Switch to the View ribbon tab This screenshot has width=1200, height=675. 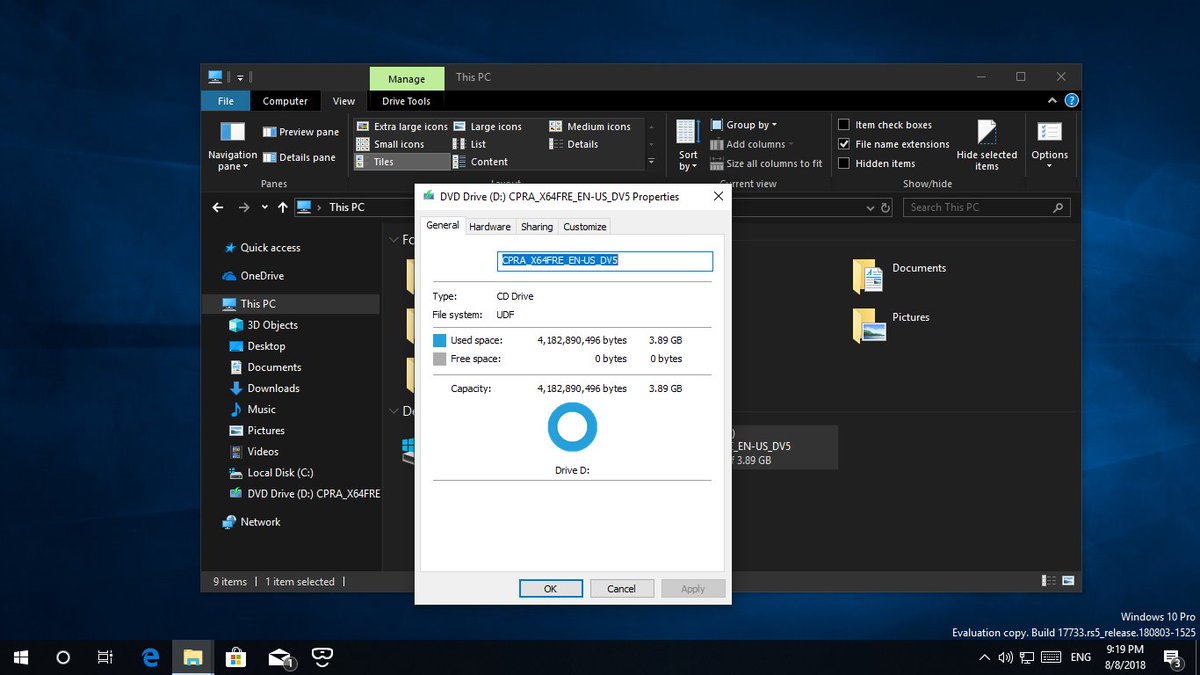pyautogui.click(x=344, y=101)
